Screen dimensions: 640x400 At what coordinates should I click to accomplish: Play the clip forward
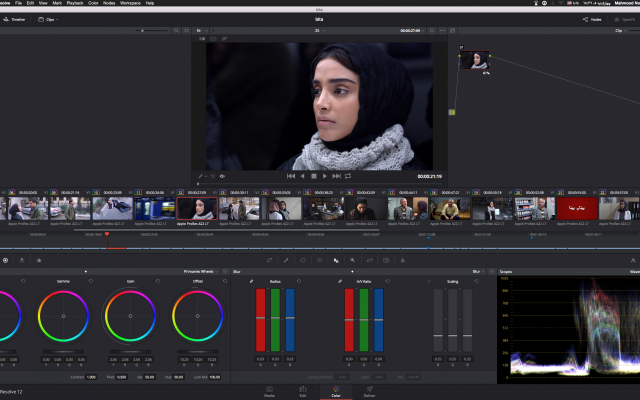pos(325,176)
